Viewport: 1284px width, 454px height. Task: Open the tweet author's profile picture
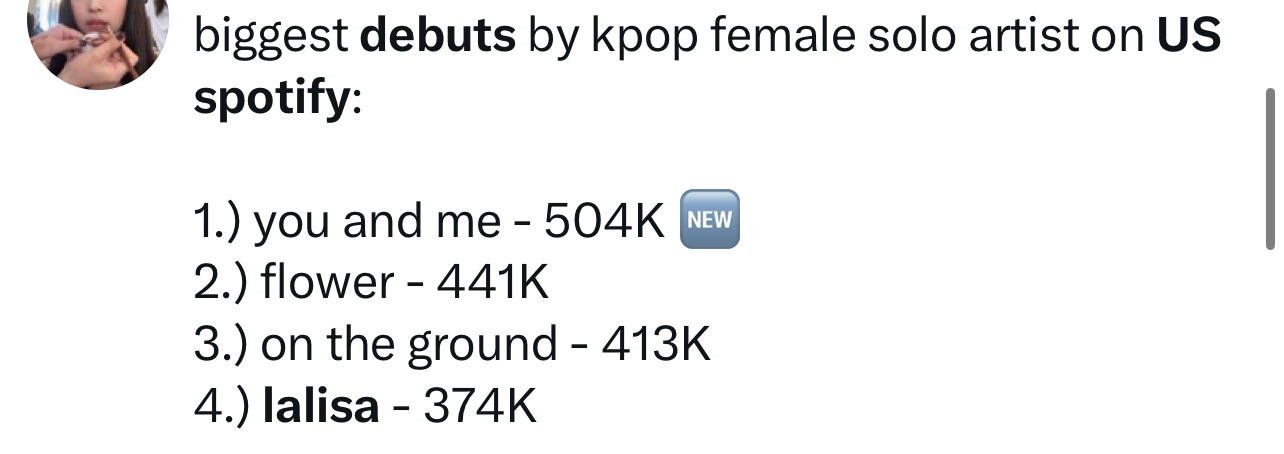click(95, 38)
